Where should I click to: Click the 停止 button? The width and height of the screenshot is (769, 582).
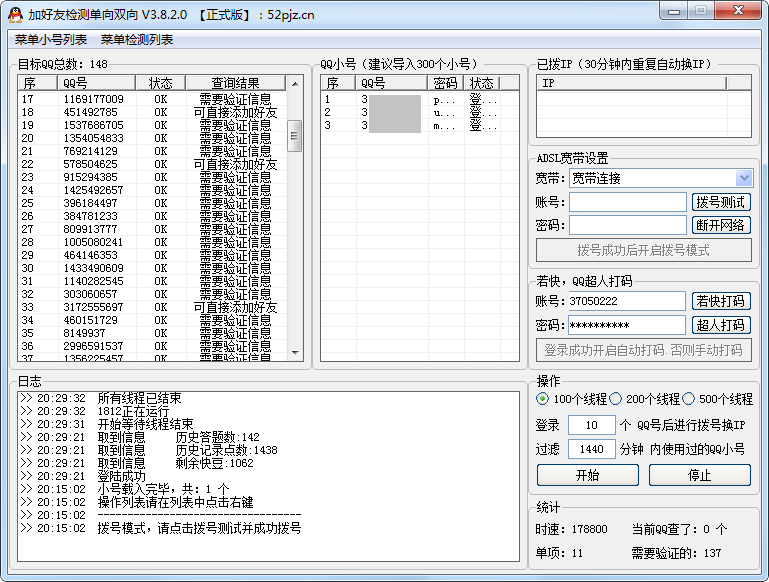pyautogui.click(x=700, y=475)
